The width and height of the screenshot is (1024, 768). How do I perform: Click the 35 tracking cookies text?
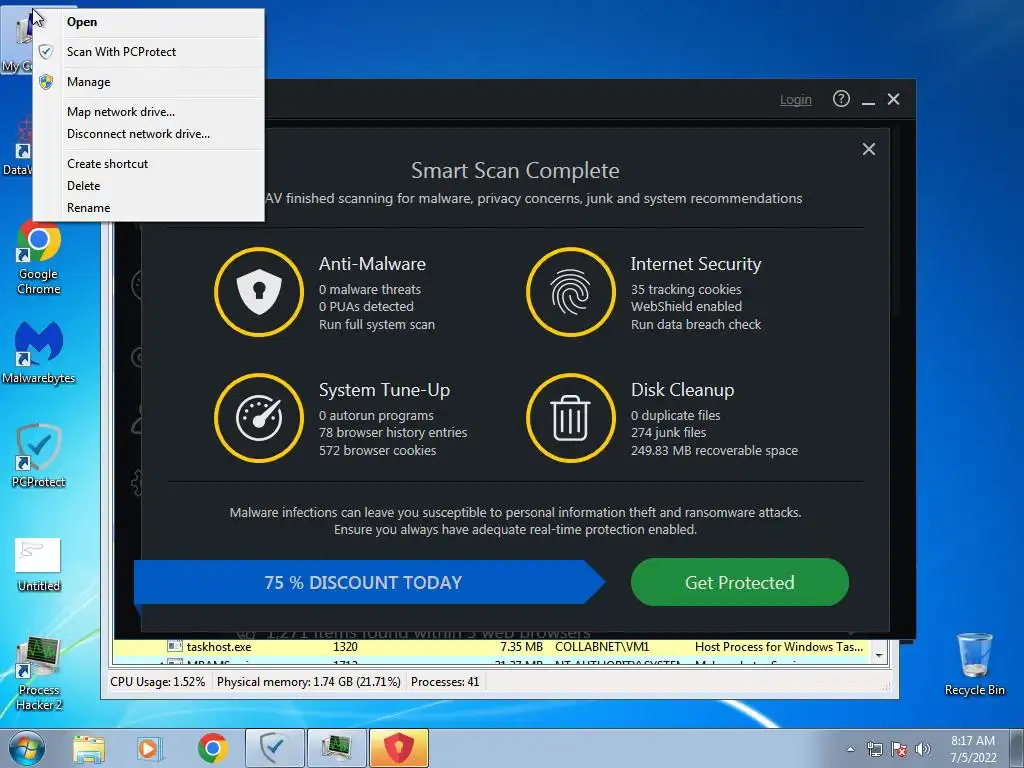coord(686,289)
